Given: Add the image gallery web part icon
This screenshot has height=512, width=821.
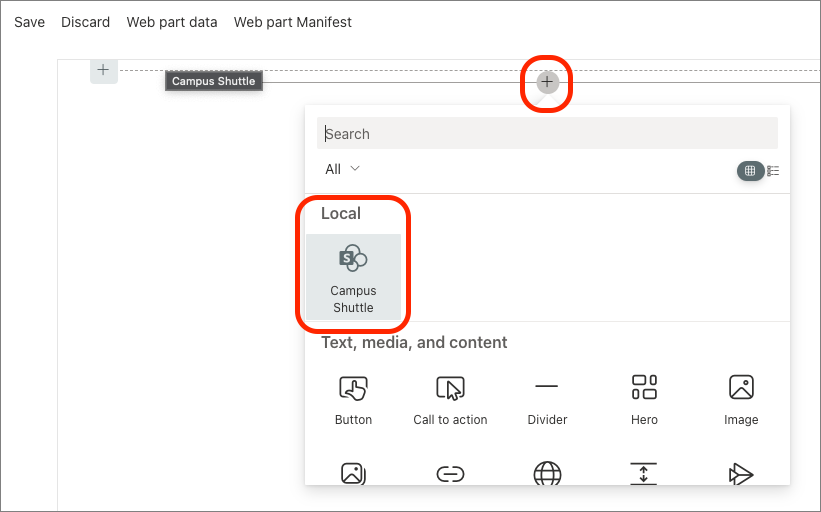Looking at the screenshot, I should pos(353,473).
